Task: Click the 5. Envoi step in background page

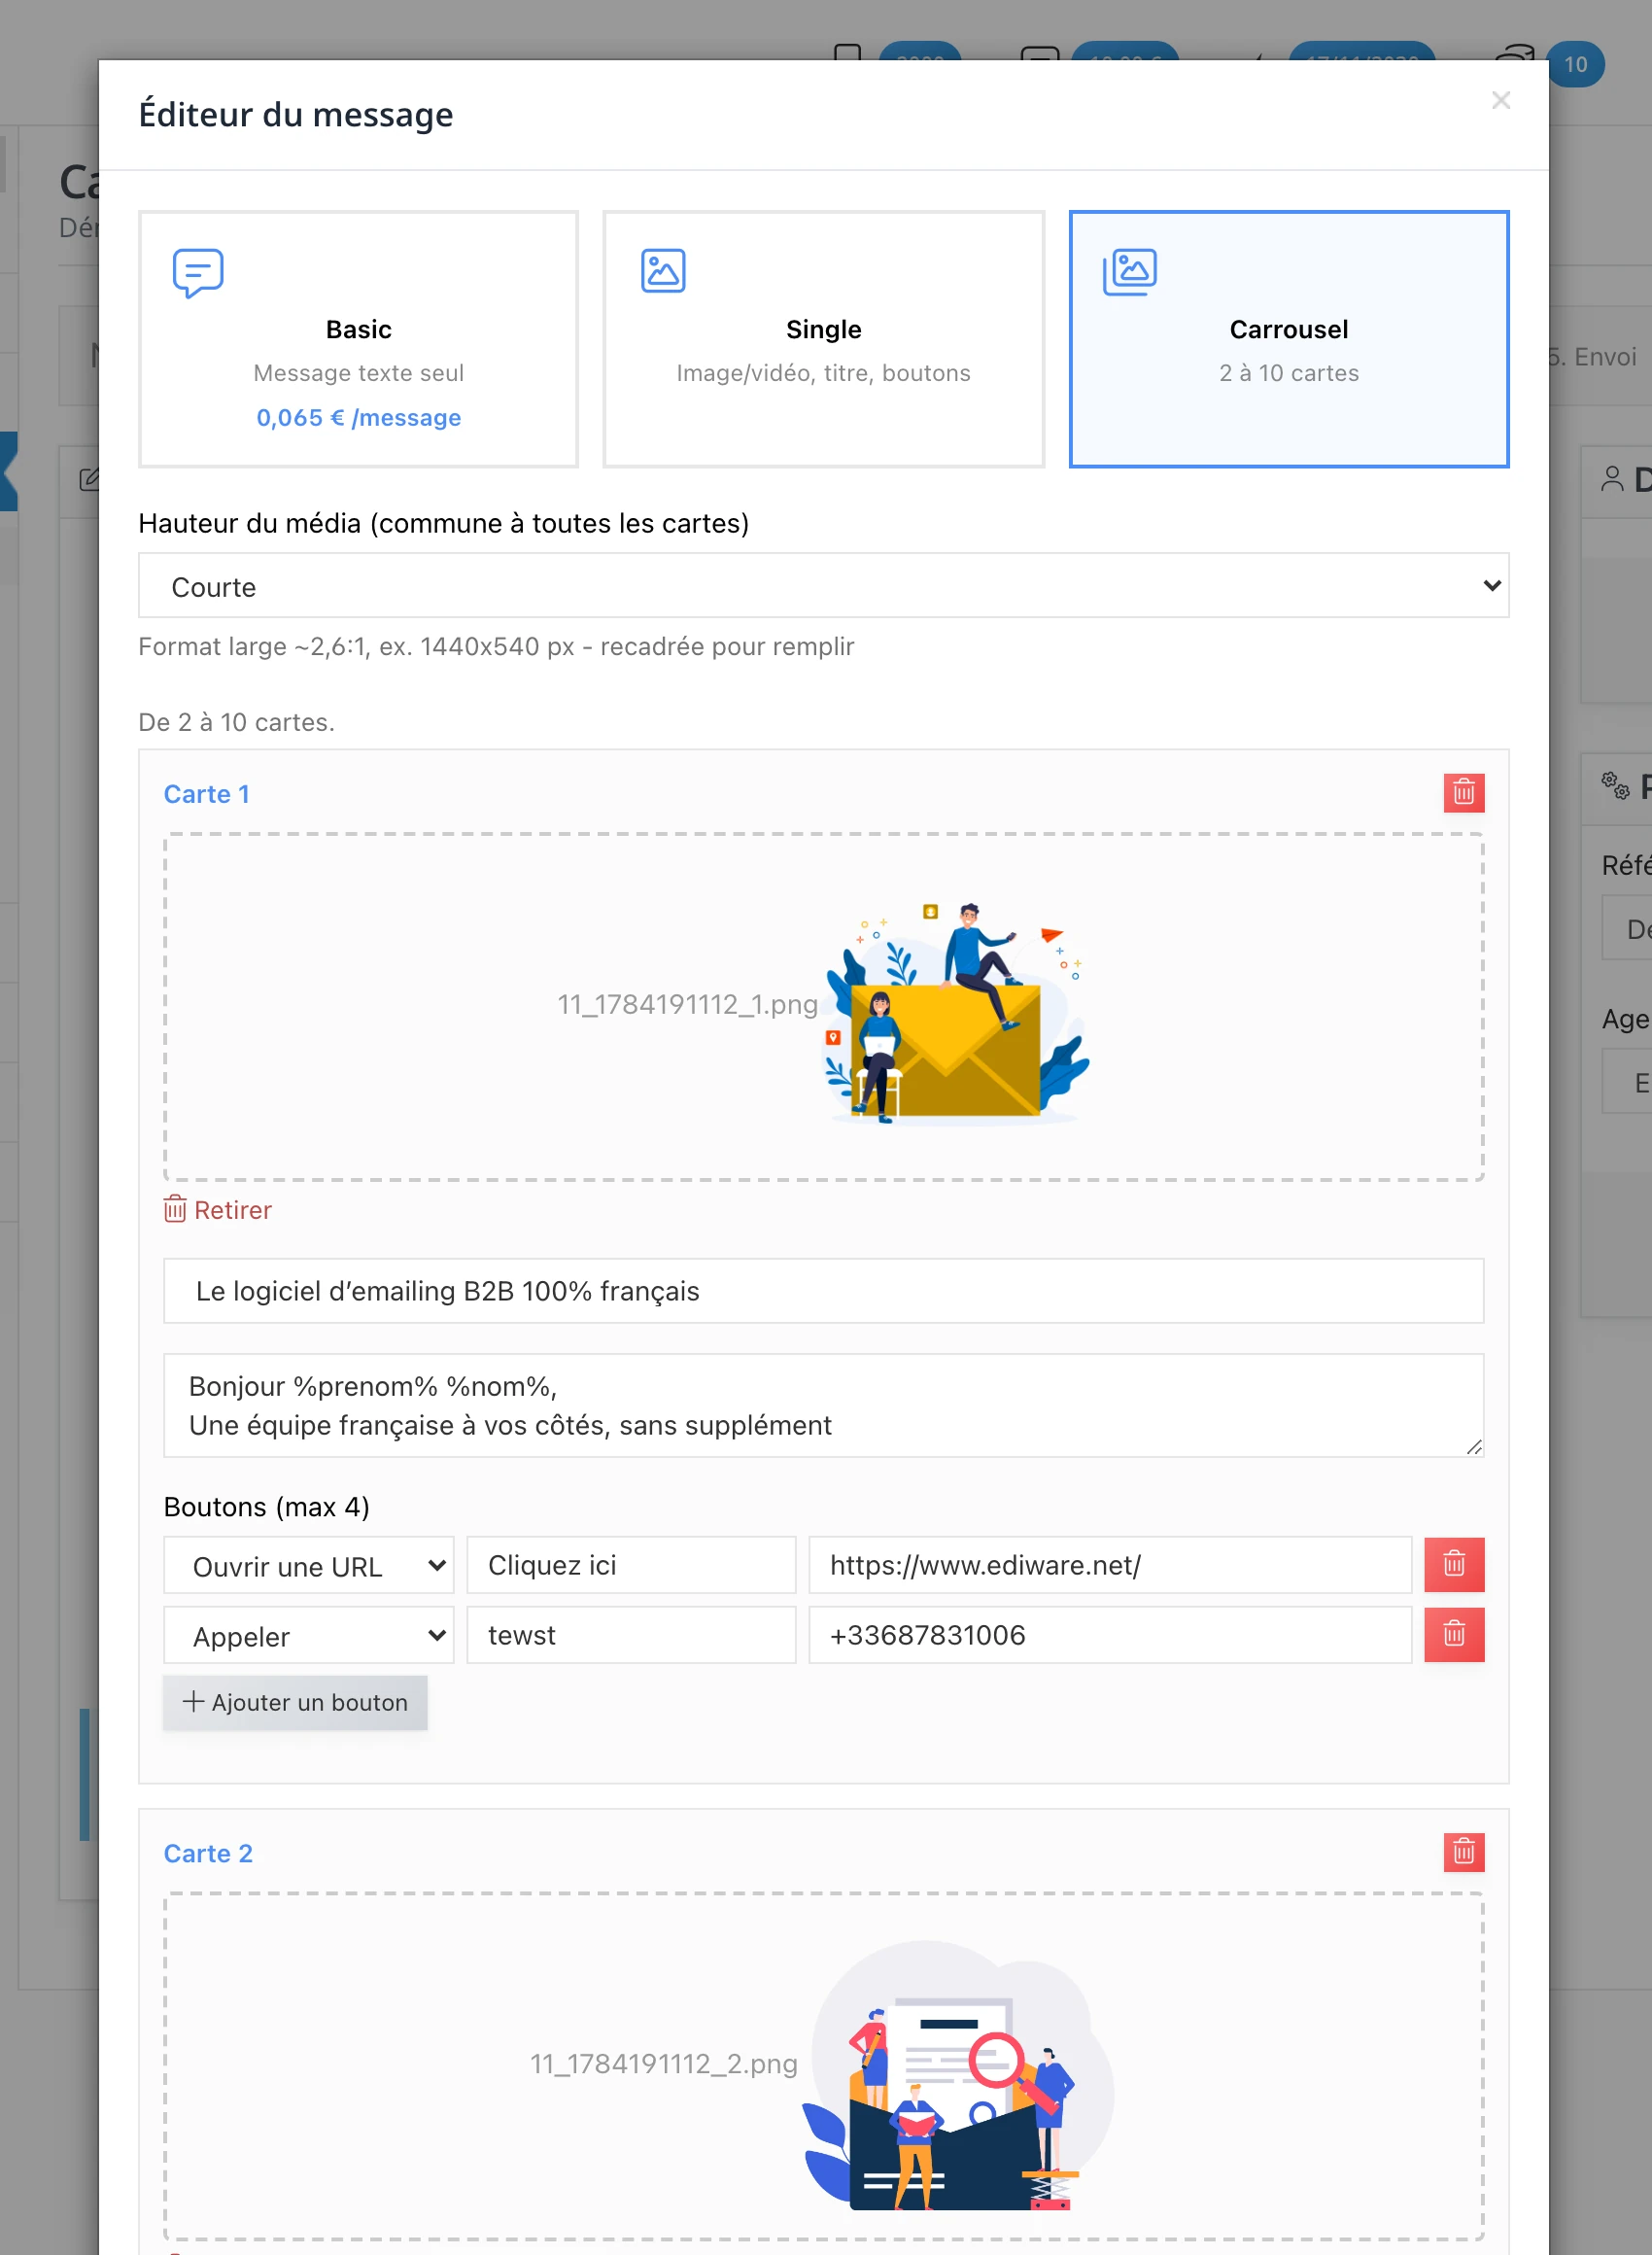Action: (1593, 357)
